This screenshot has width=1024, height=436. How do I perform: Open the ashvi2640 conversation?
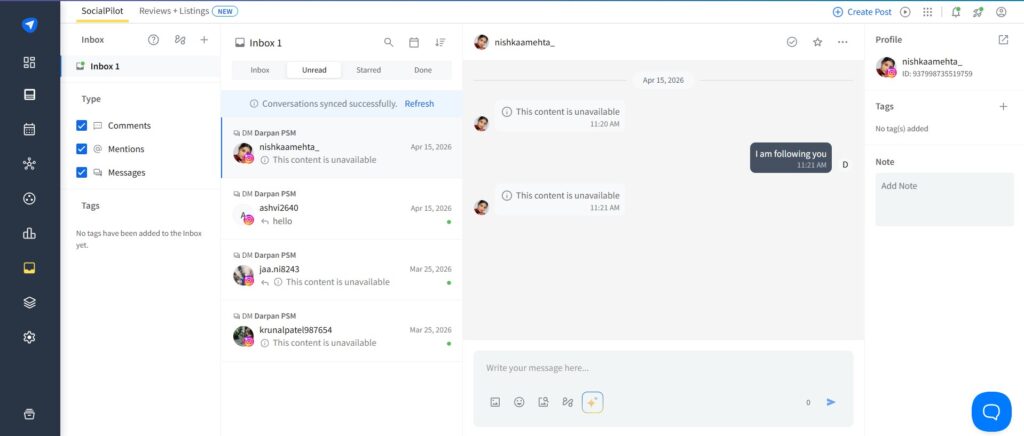point(342,209)
